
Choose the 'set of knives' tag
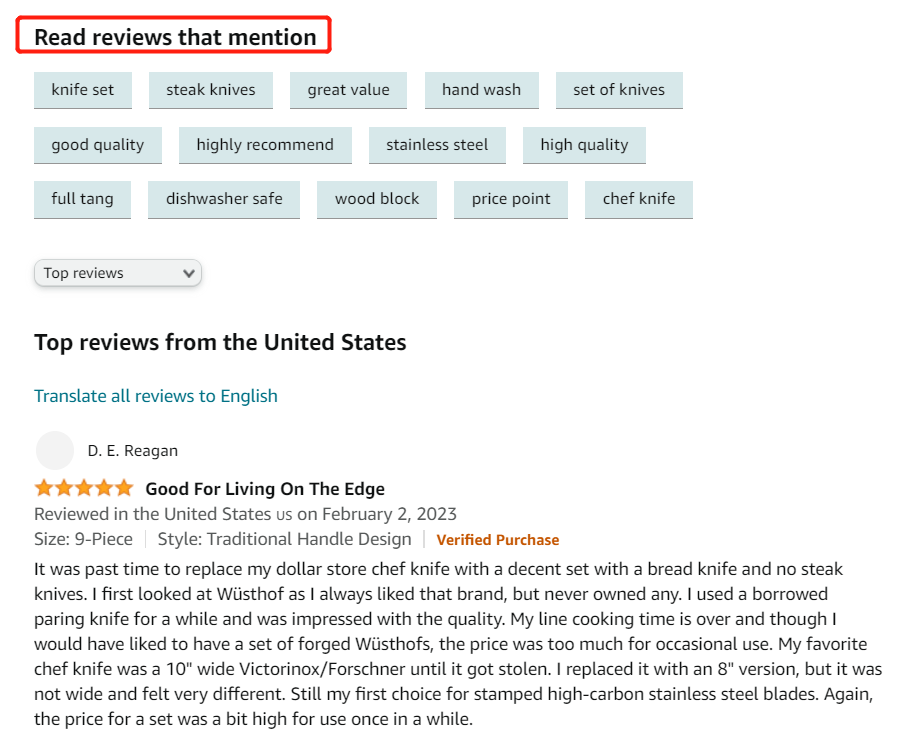[x=619, y=90]
